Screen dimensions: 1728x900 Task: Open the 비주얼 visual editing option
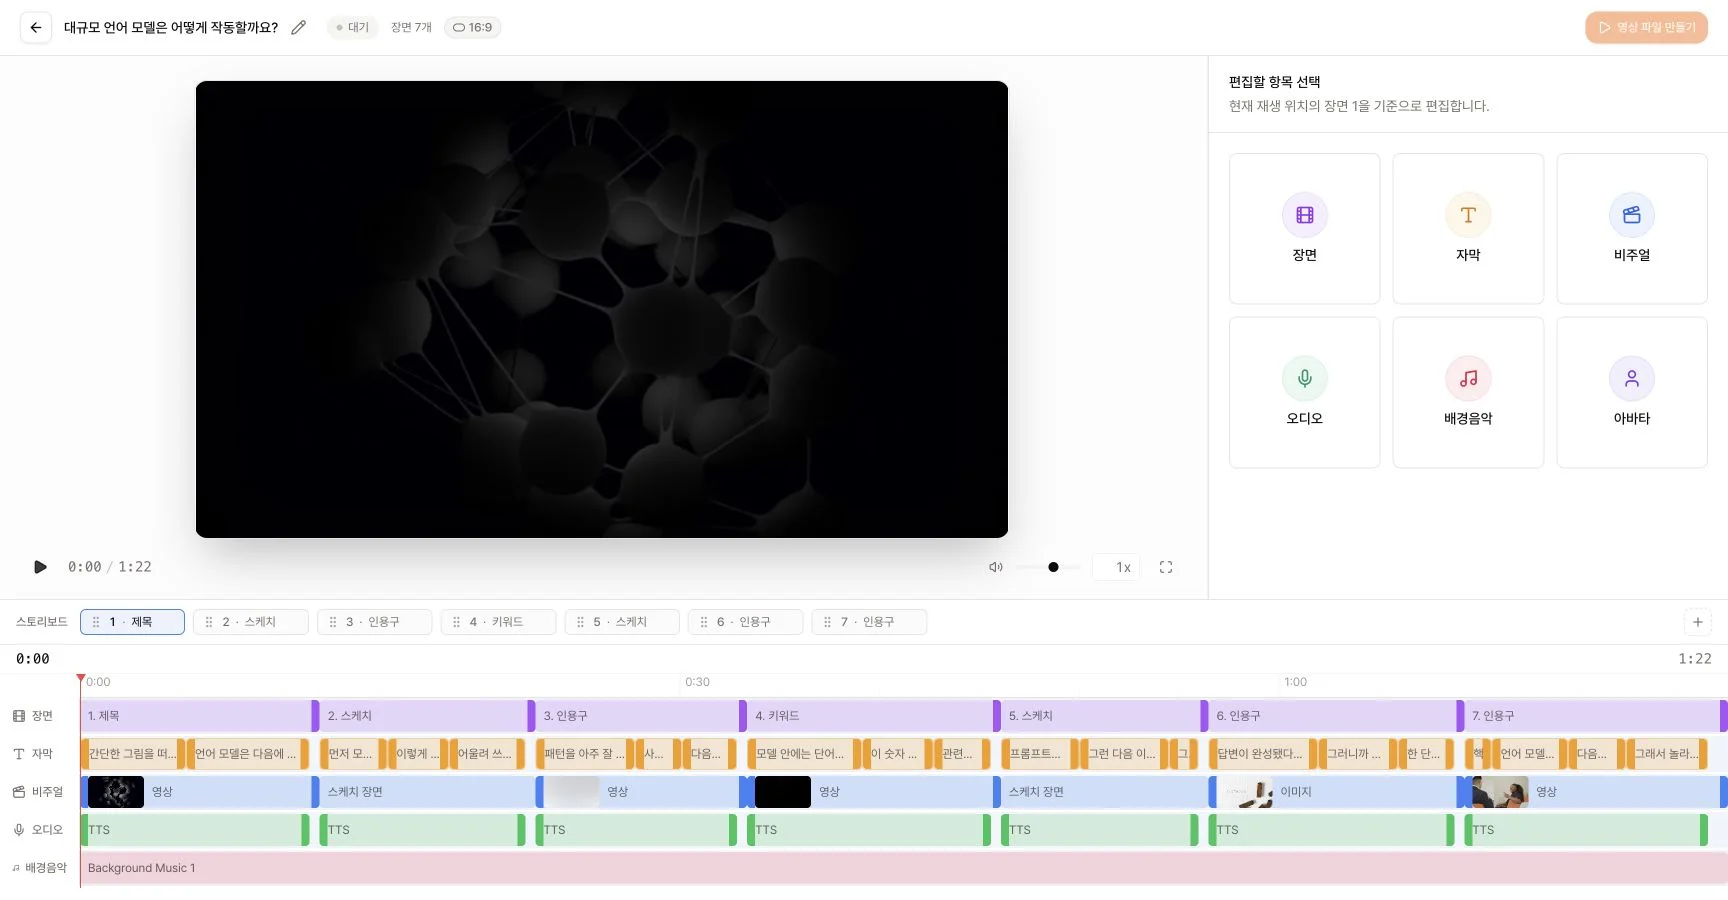pyautogui.click(x=1632, y=228)
